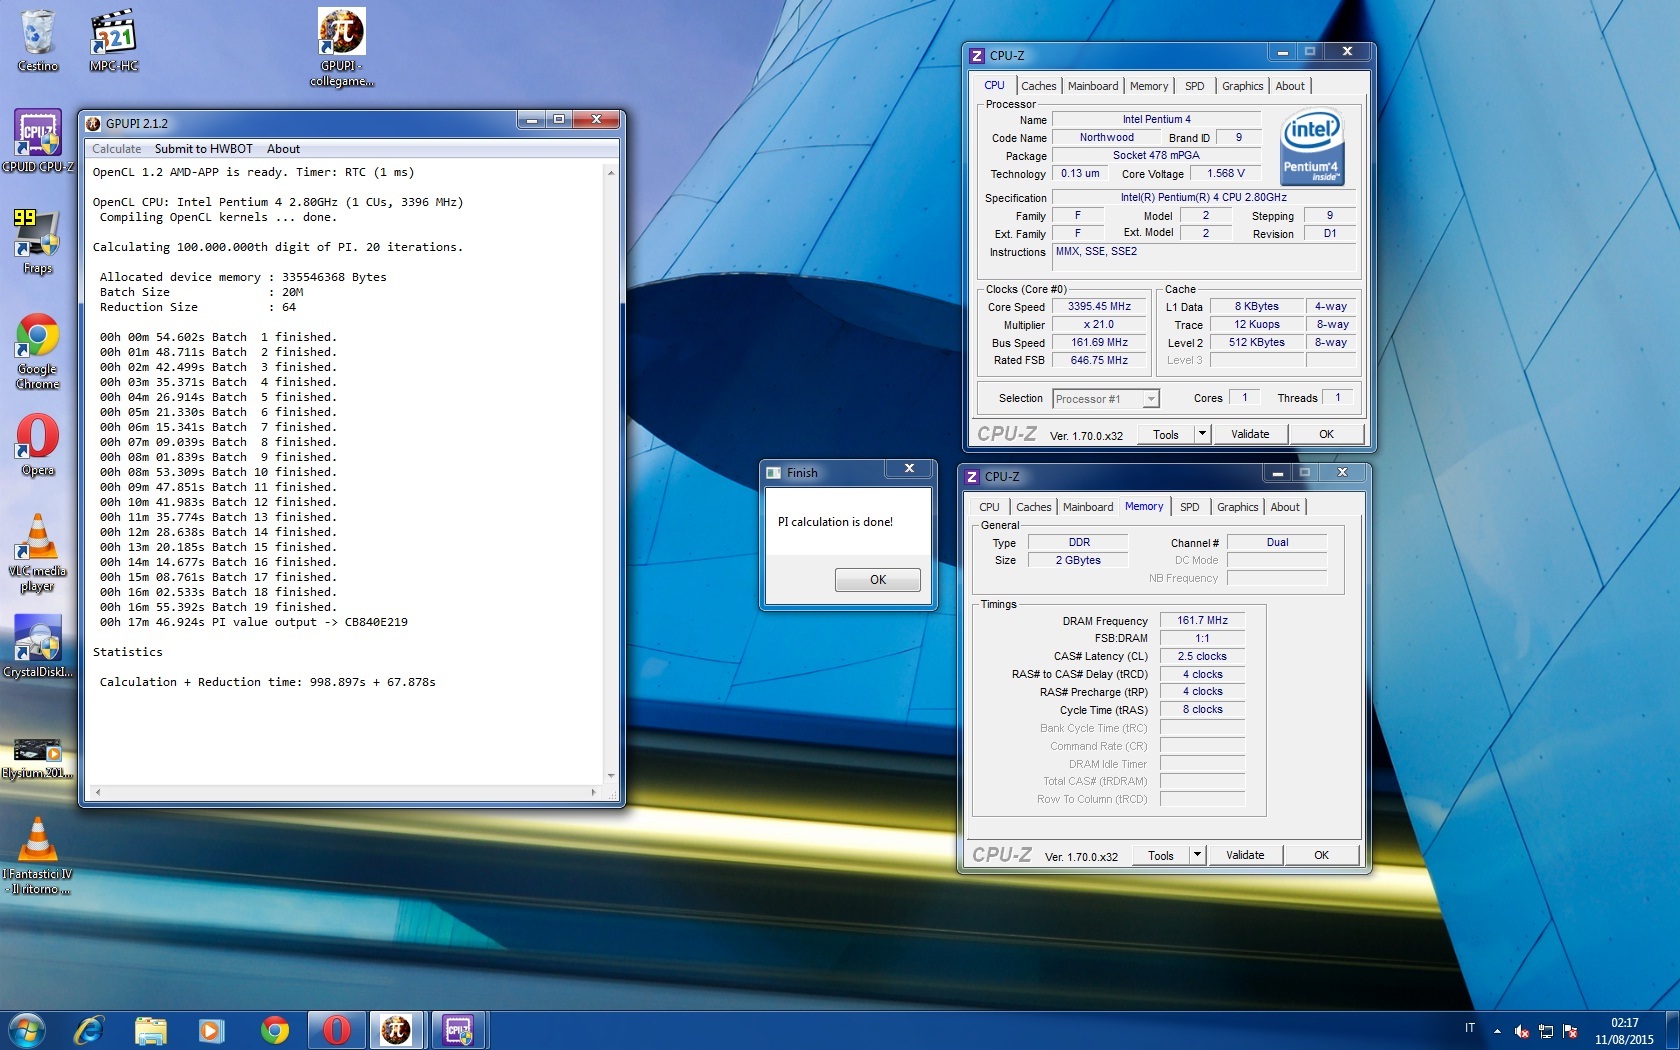Expand the Processor #1 selection dropdown
Screen dimensions: 1680x1050
tap(1151, 399)
